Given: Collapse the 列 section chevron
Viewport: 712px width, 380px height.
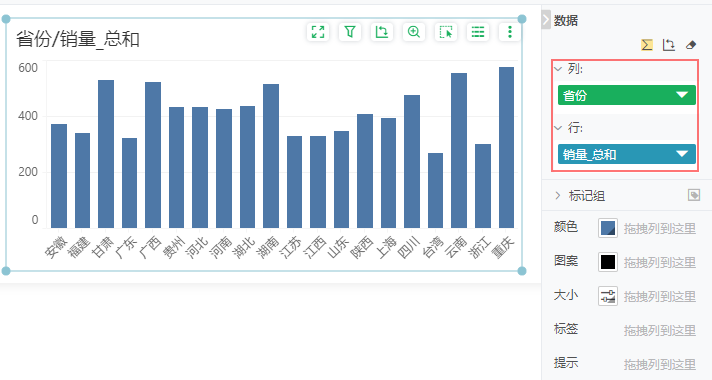Looking at the screenshot, I should coord(558,69).
